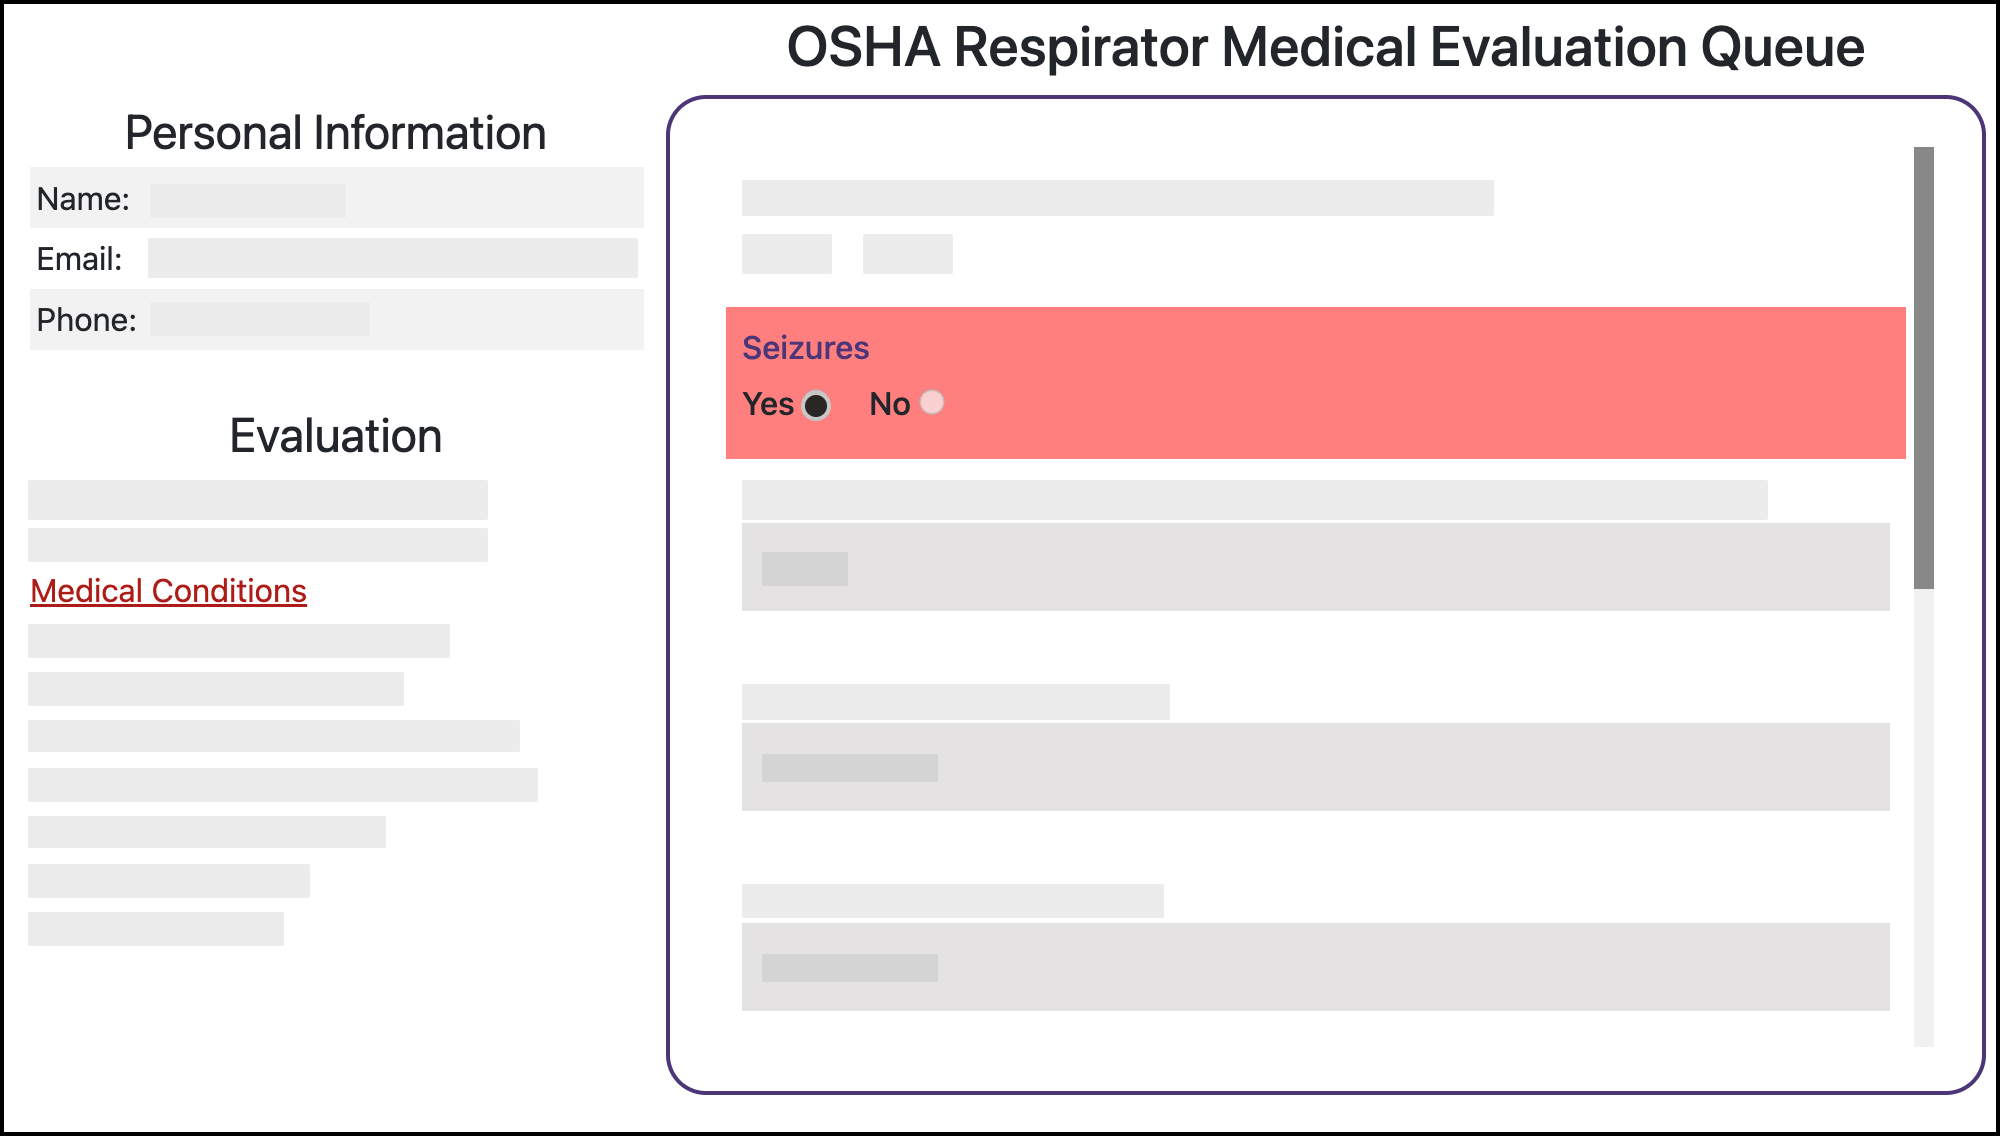Click the Phone input field
The height and width of the screenshot is (1136, 2000).
260,319
